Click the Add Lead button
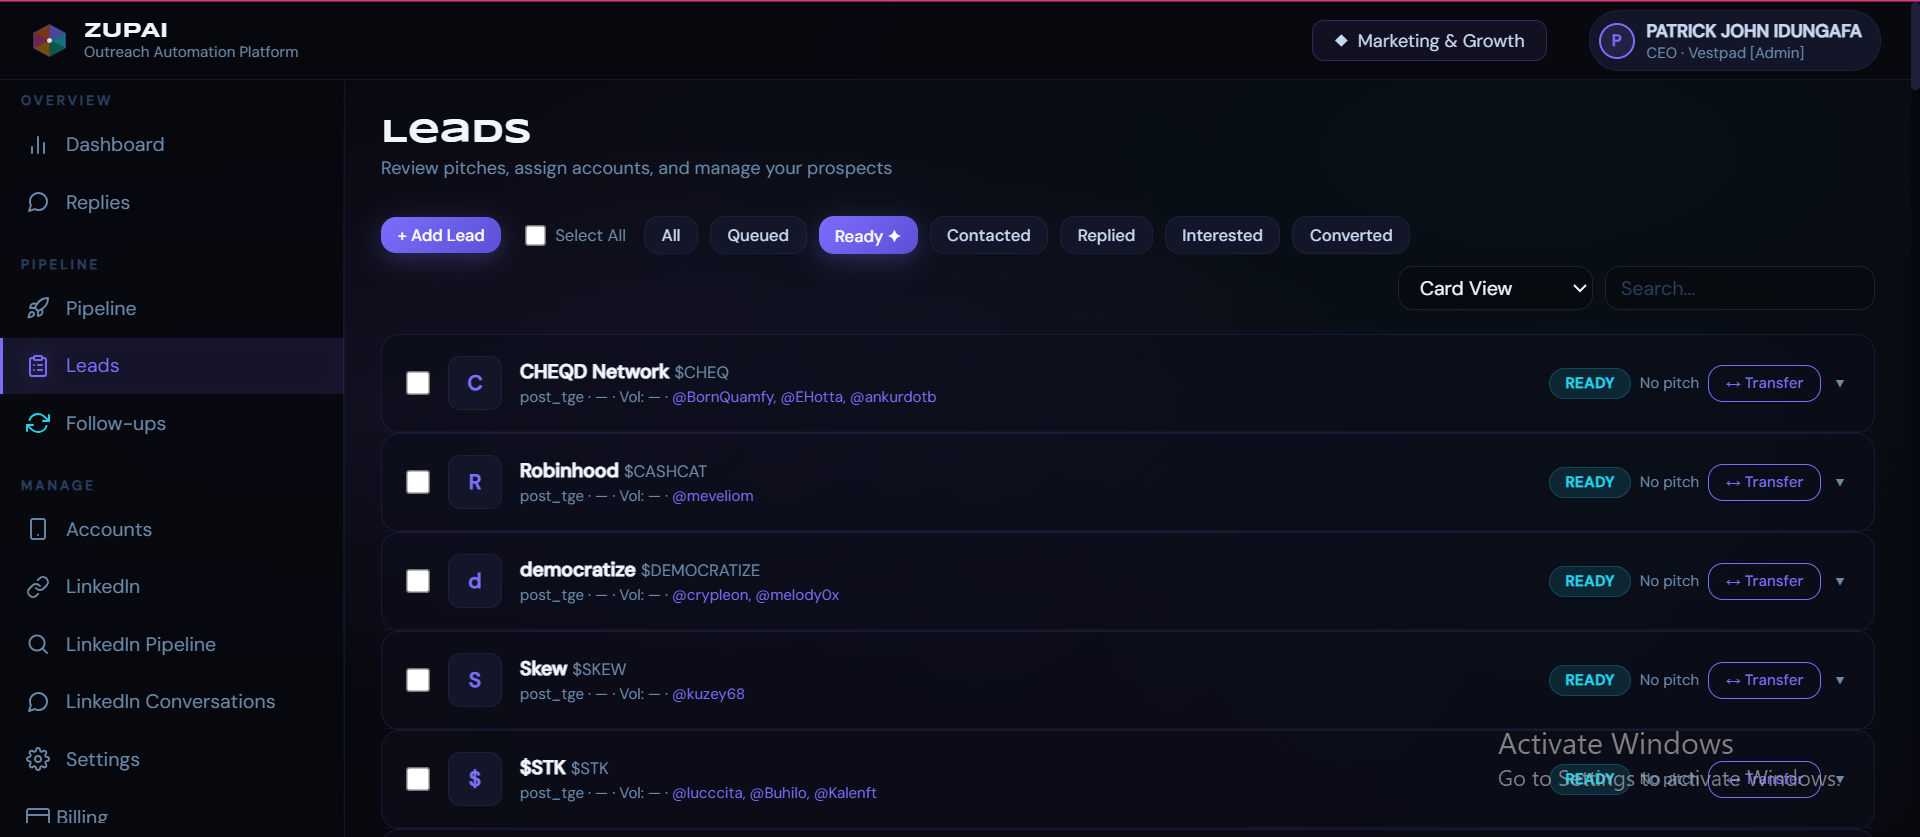The image size is (1920, 837). 441,235
